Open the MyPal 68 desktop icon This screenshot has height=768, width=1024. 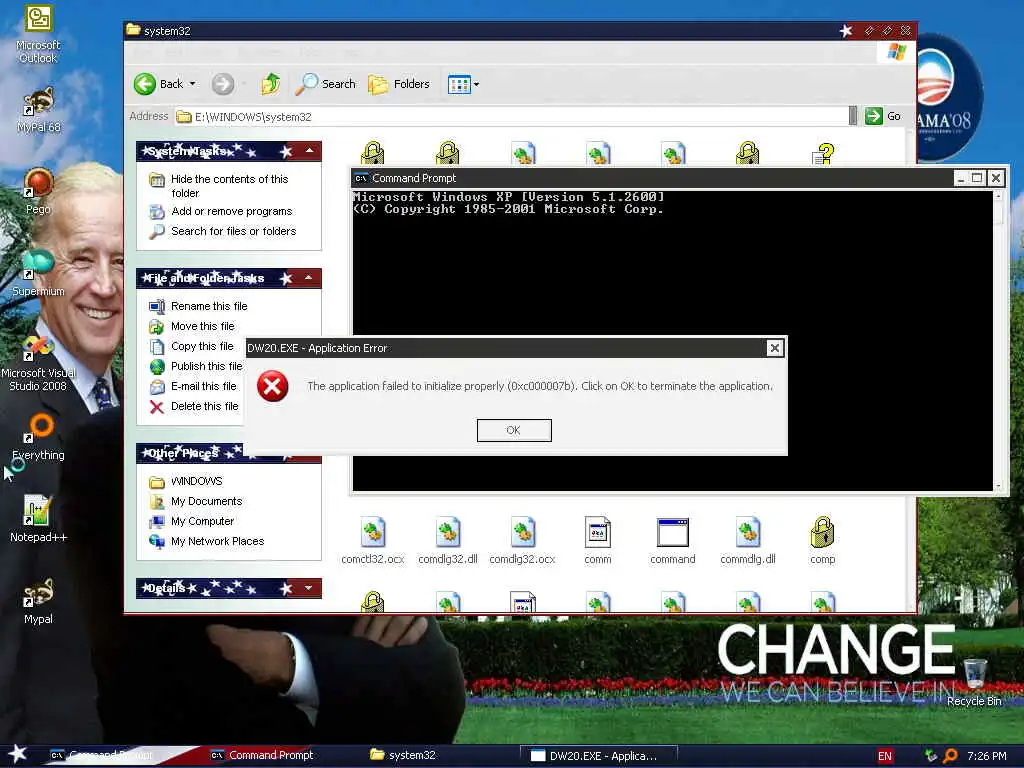click(39, 110)
